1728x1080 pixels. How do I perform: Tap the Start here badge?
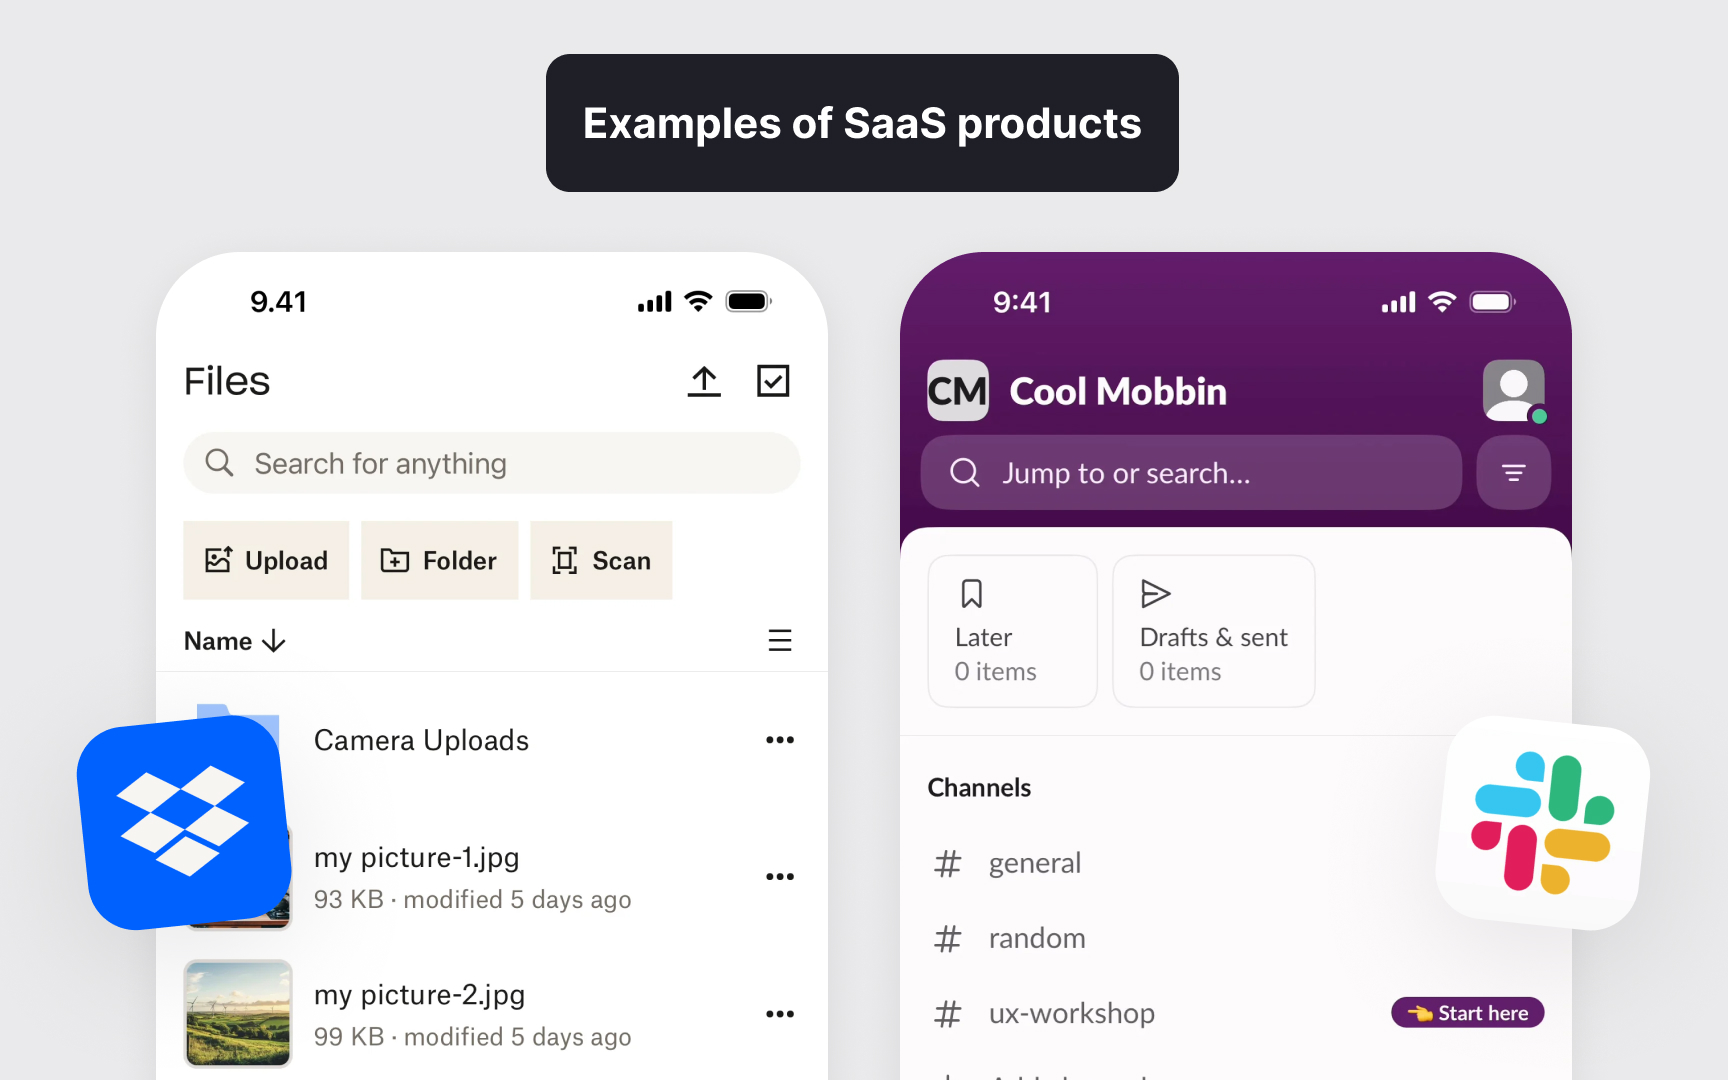tap(1467, 1012)
